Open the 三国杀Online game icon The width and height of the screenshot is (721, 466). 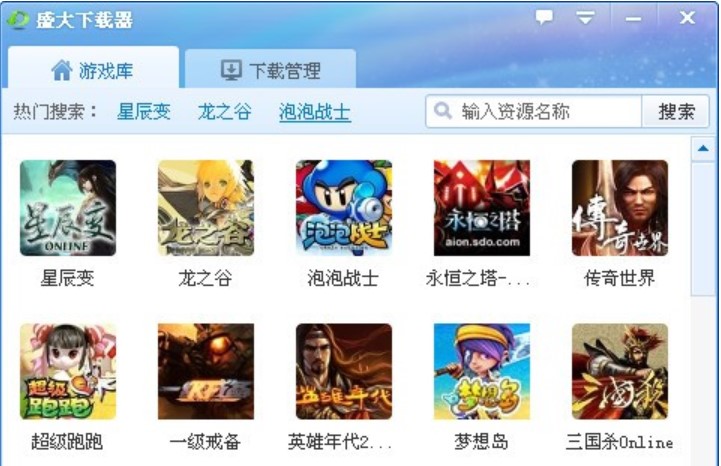tap(620, 371)
